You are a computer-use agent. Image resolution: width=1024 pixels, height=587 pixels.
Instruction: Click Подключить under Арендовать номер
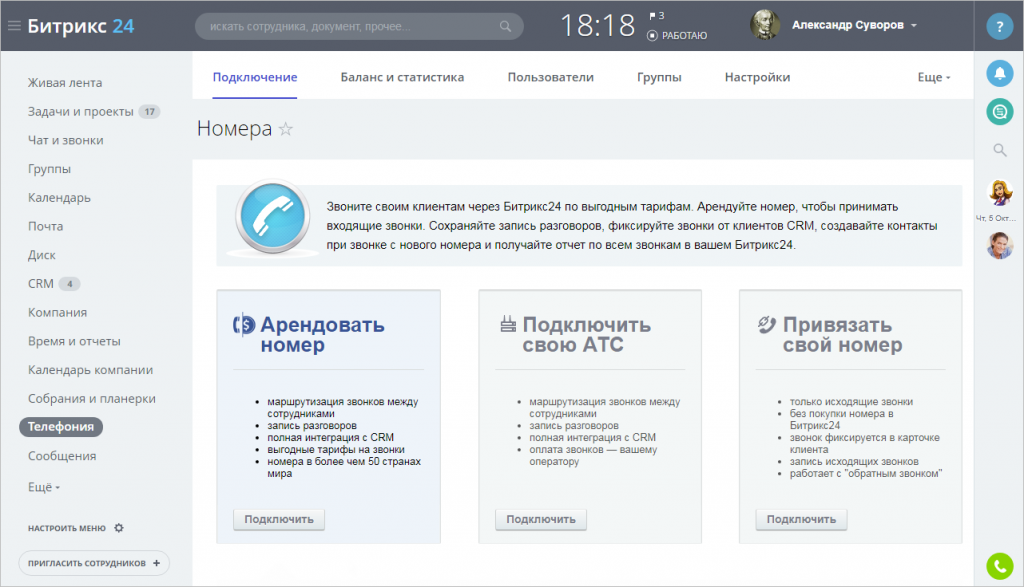[x=279, y=519]
